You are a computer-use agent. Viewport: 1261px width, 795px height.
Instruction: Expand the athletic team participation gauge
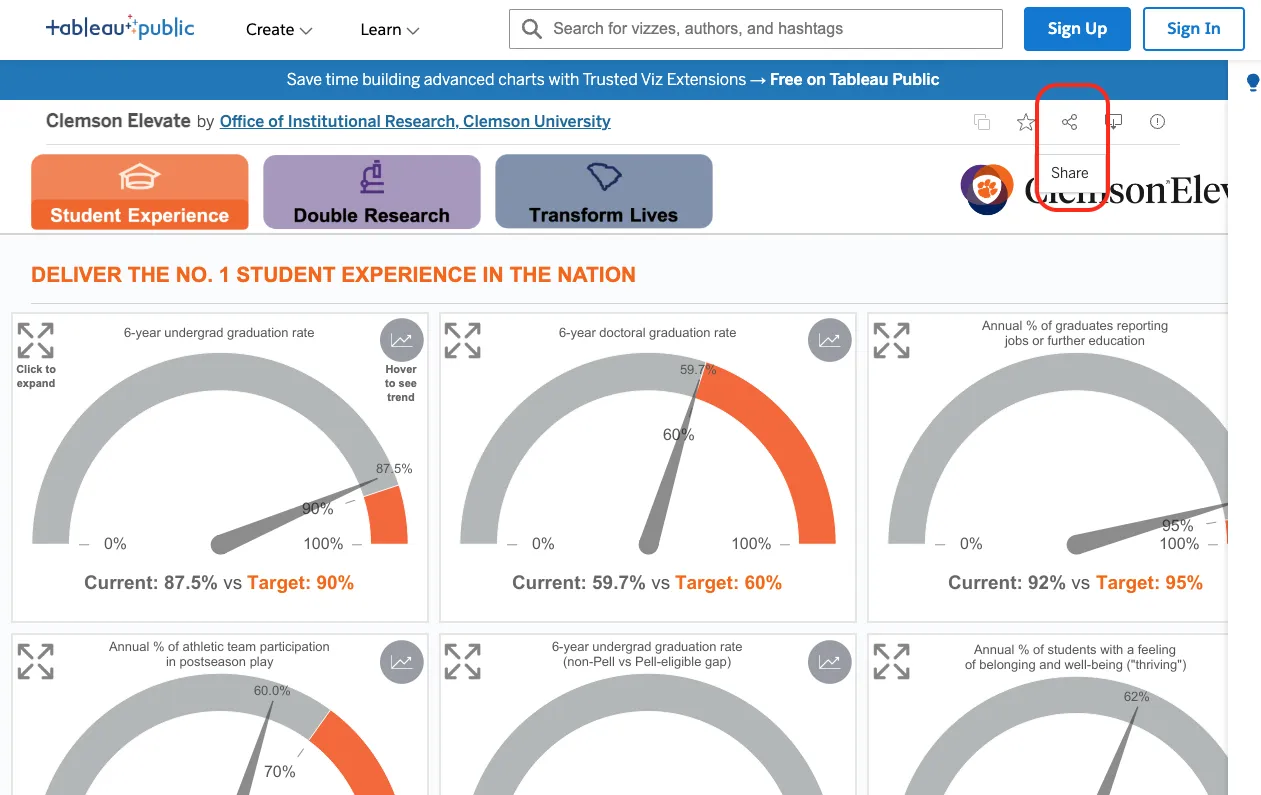click(x=35, y=661)
